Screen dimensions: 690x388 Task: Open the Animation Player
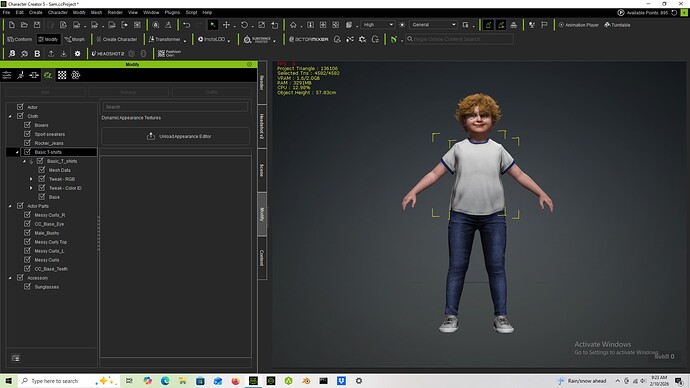(579, 25)
